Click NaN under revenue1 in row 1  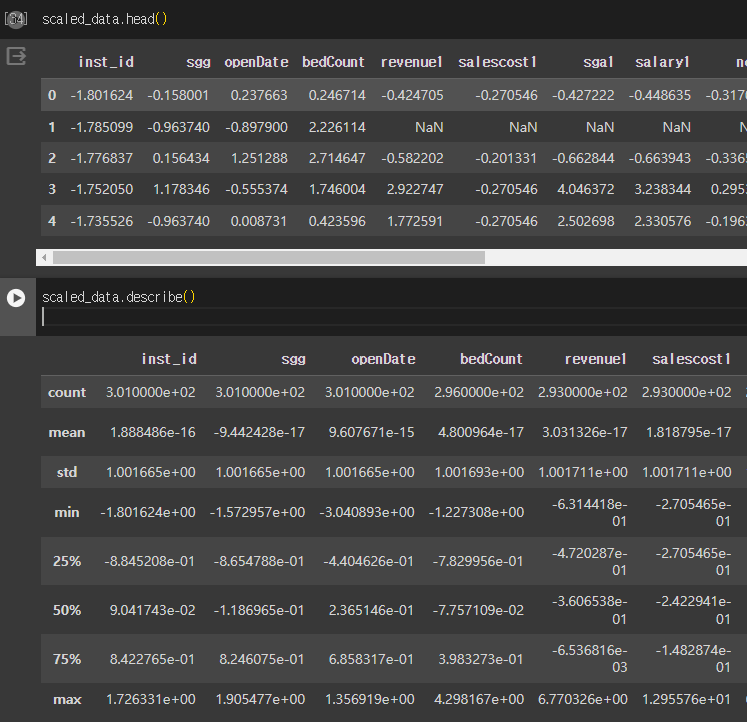tap(429, 127)
